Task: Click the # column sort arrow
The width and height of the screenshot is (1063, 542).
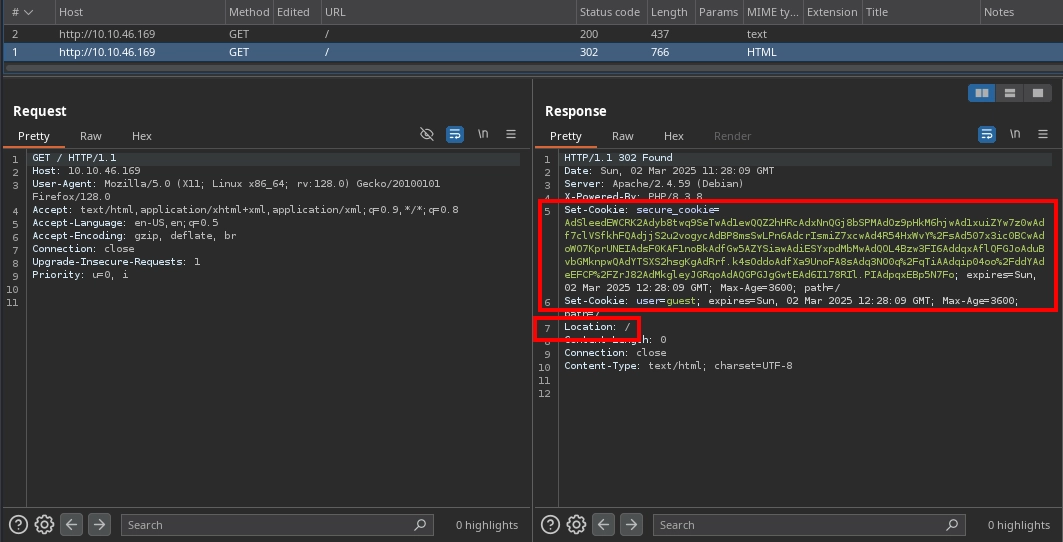Action: pos(28,12)
